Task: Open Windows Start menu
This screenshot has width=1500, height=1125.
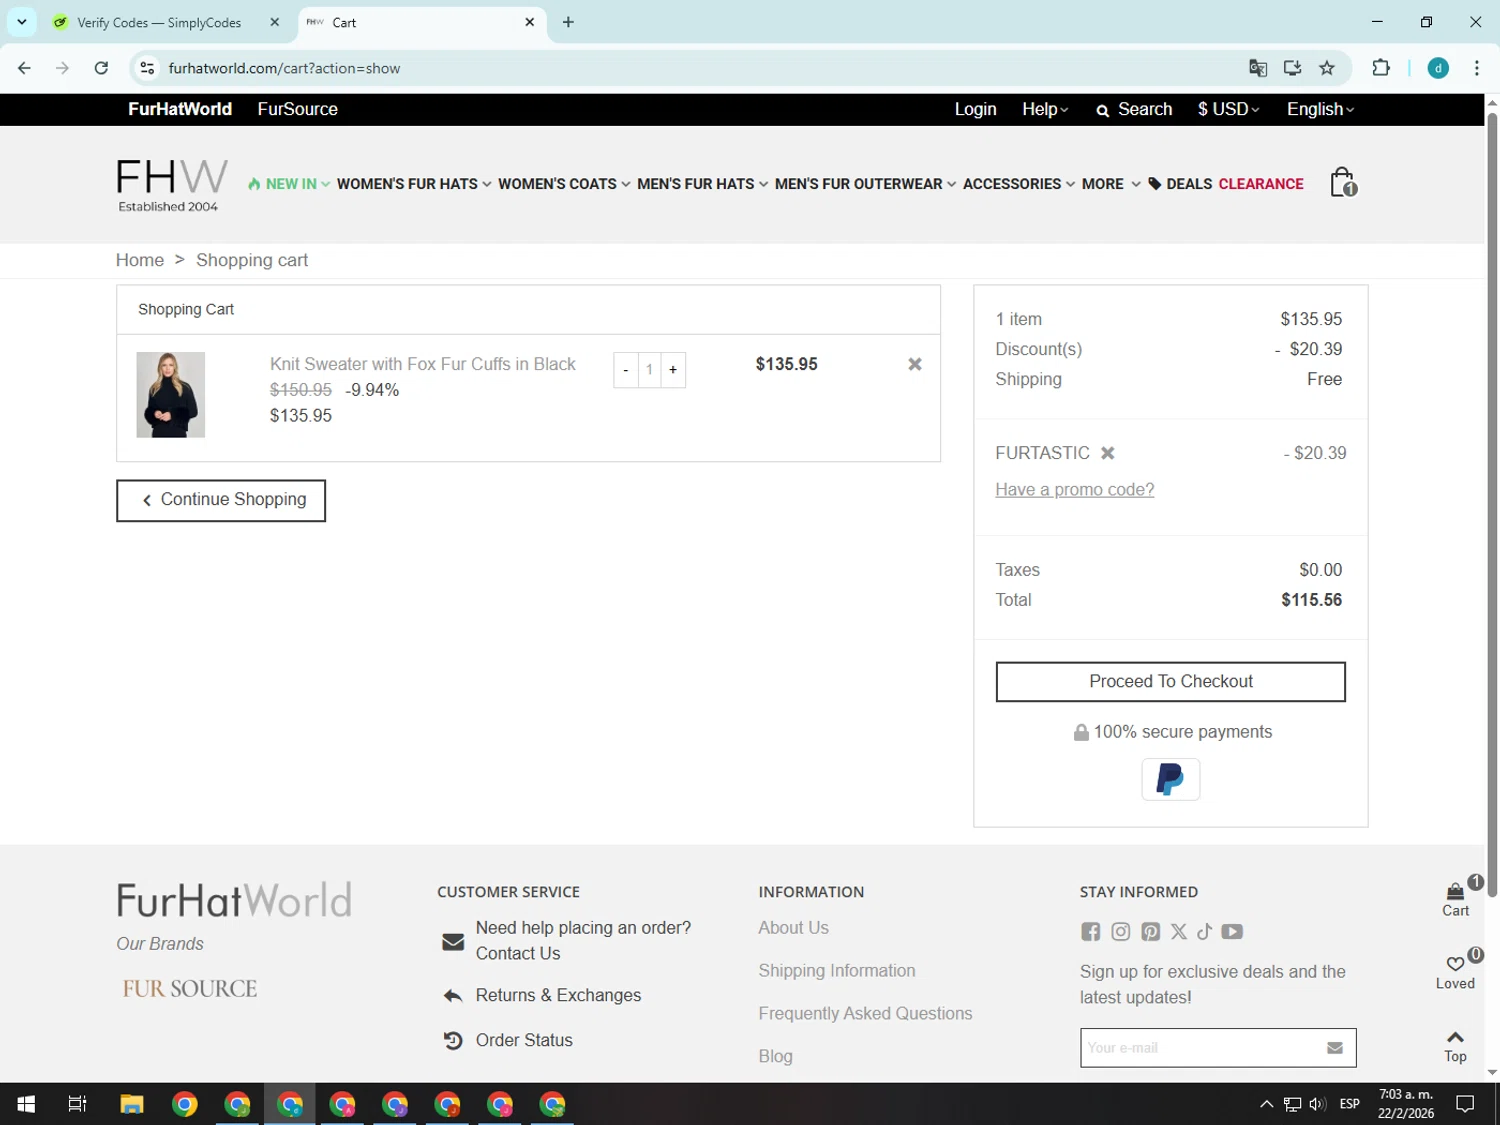Action: pos(26,1104)
